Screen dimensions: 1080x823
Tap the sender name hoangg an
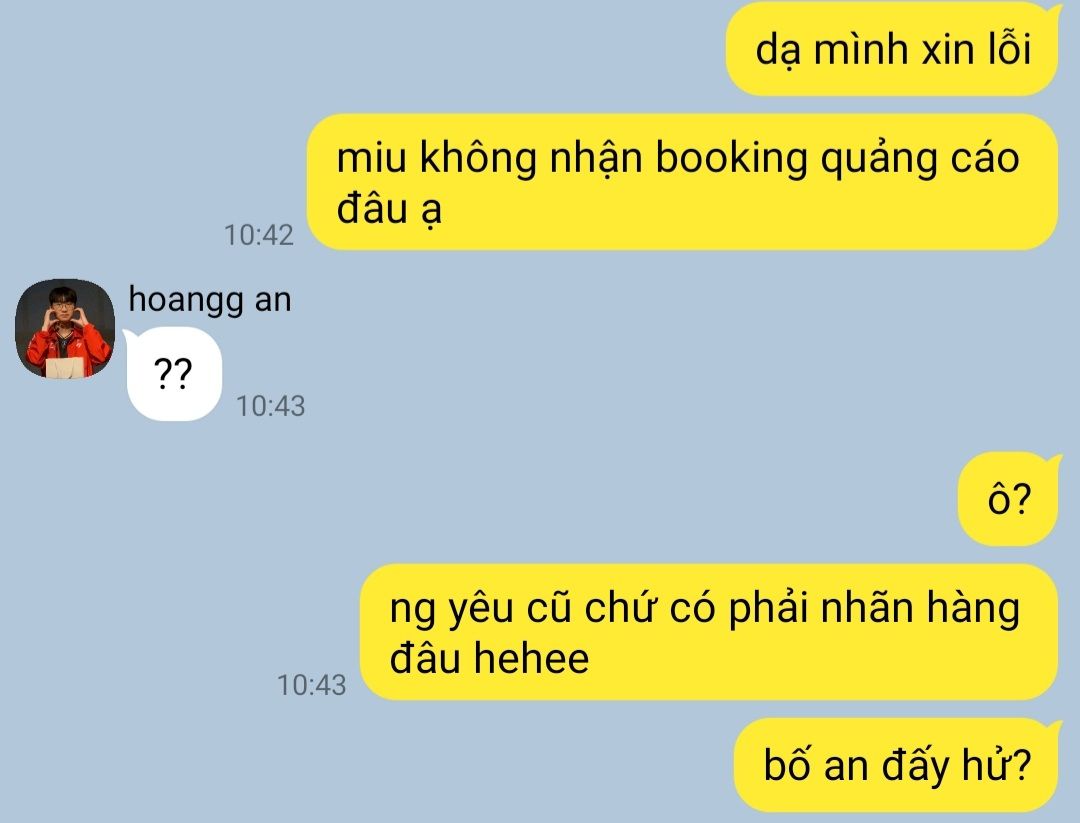210,300
